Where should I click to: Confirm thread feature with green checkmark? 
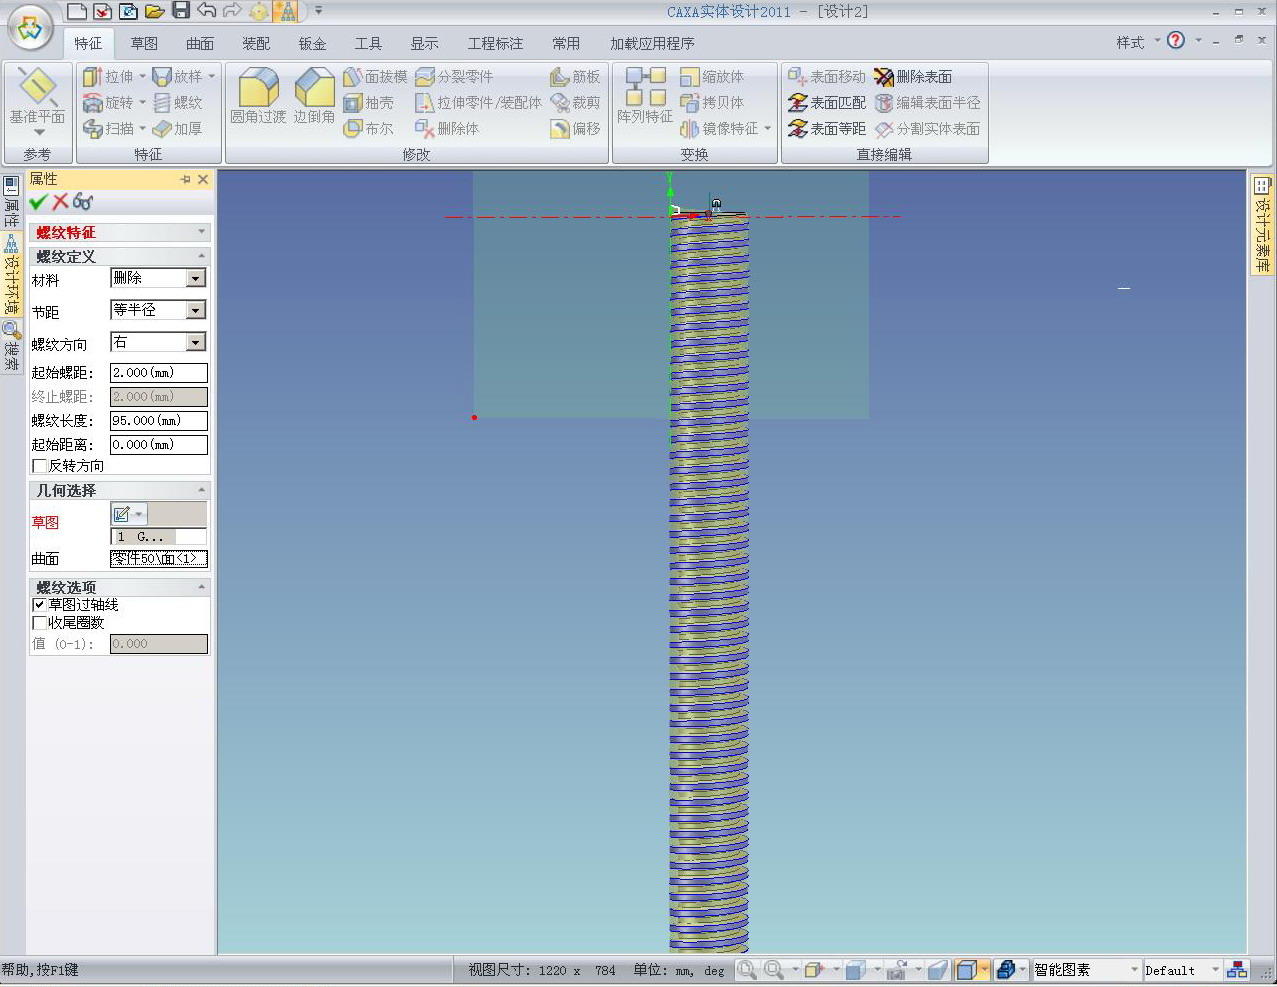click(x=38, y=202)
